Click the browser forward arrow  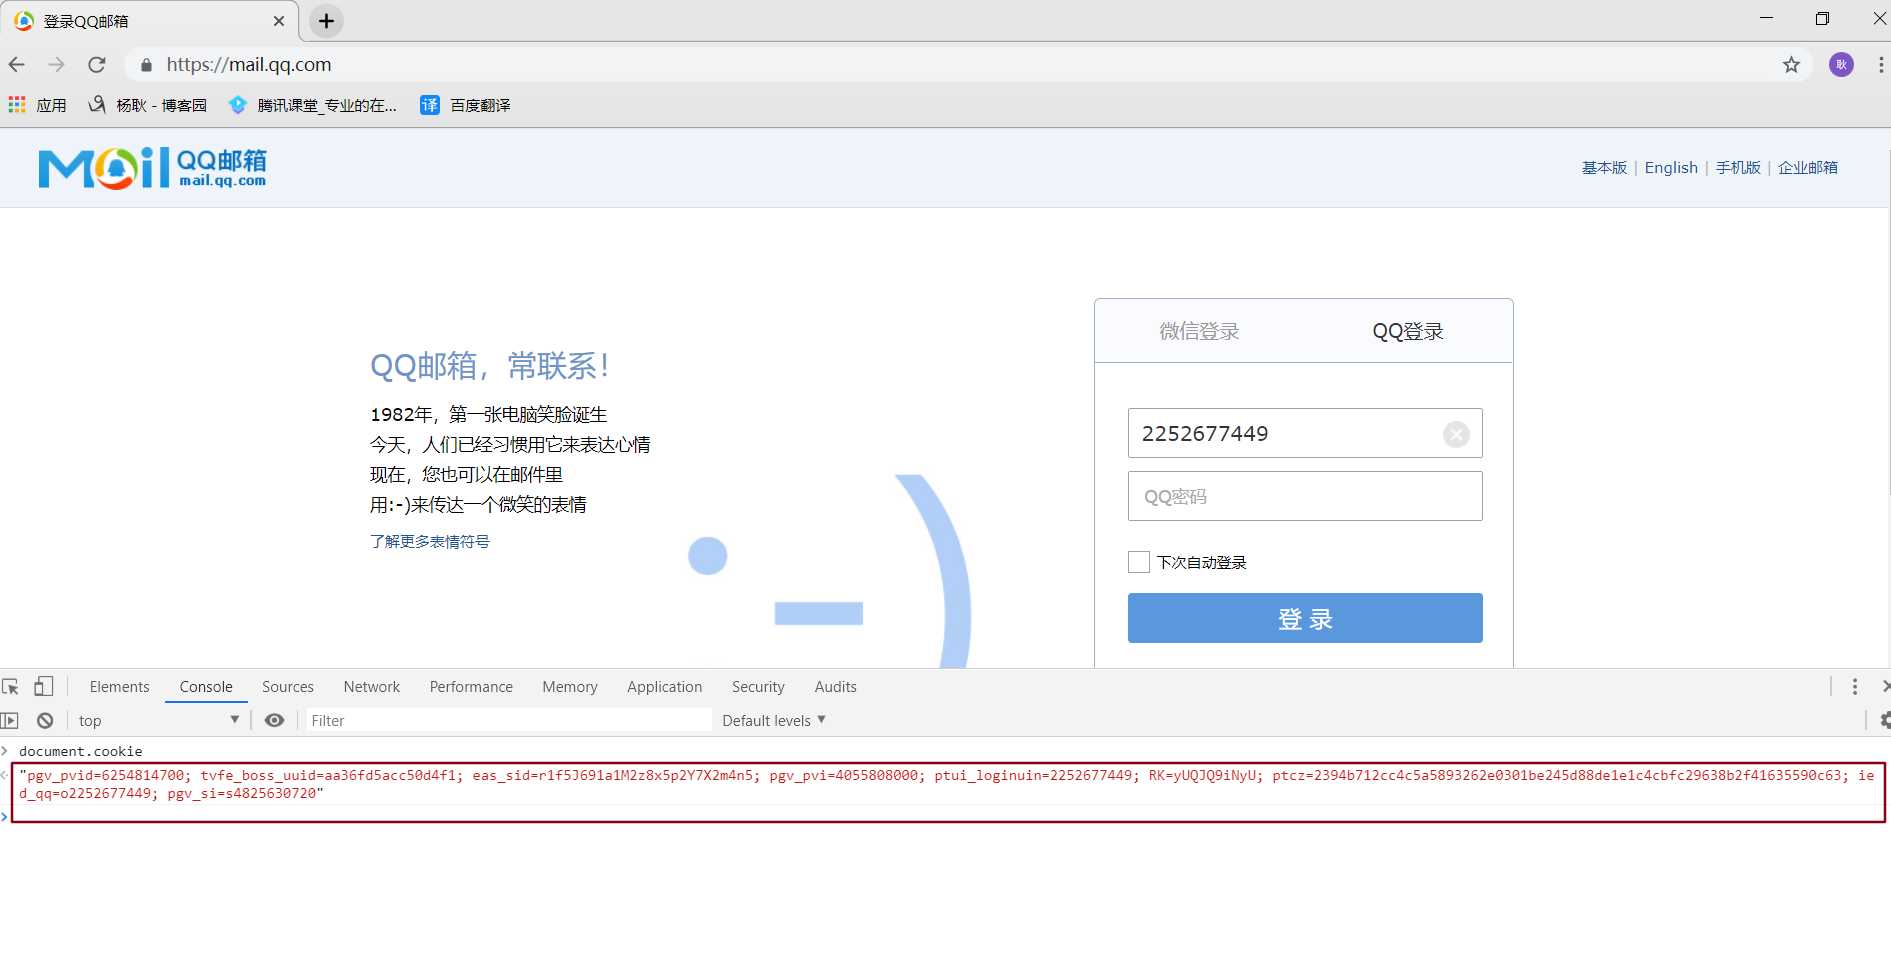[x=57, y=65]
